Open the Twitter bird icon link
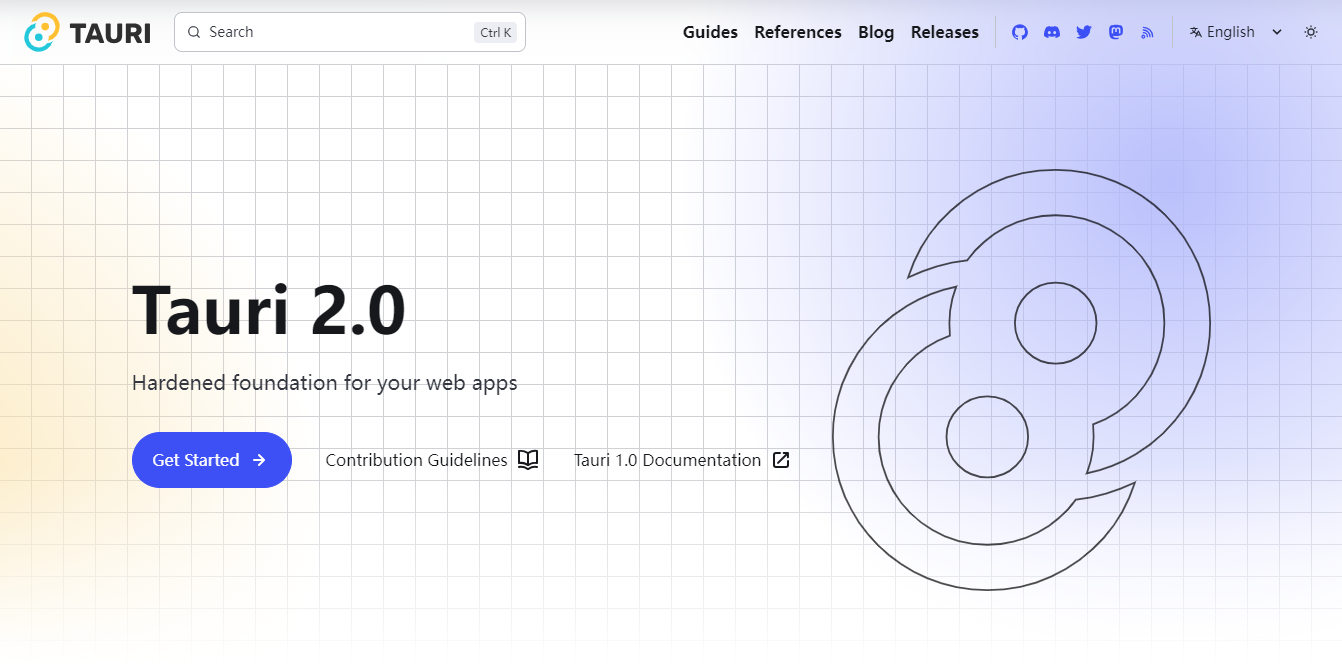The width and height of the screenshot is (1342, 666). pyautogui.click(x=1084, y=32)
